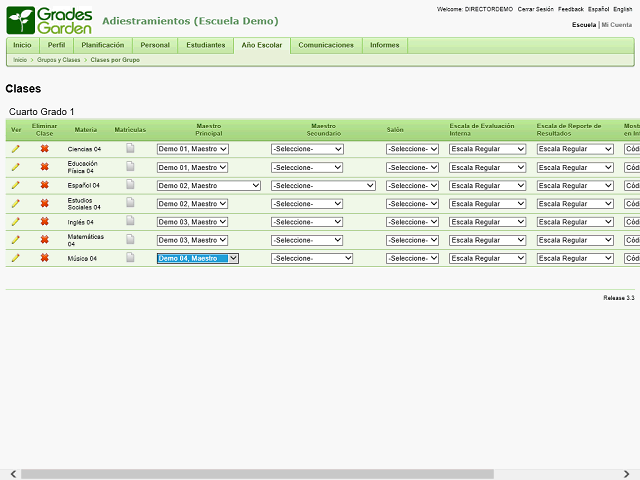Click Grupos y Clases breadcrumb link
This screenshot has height=480, width=640.
click(61, 60)
